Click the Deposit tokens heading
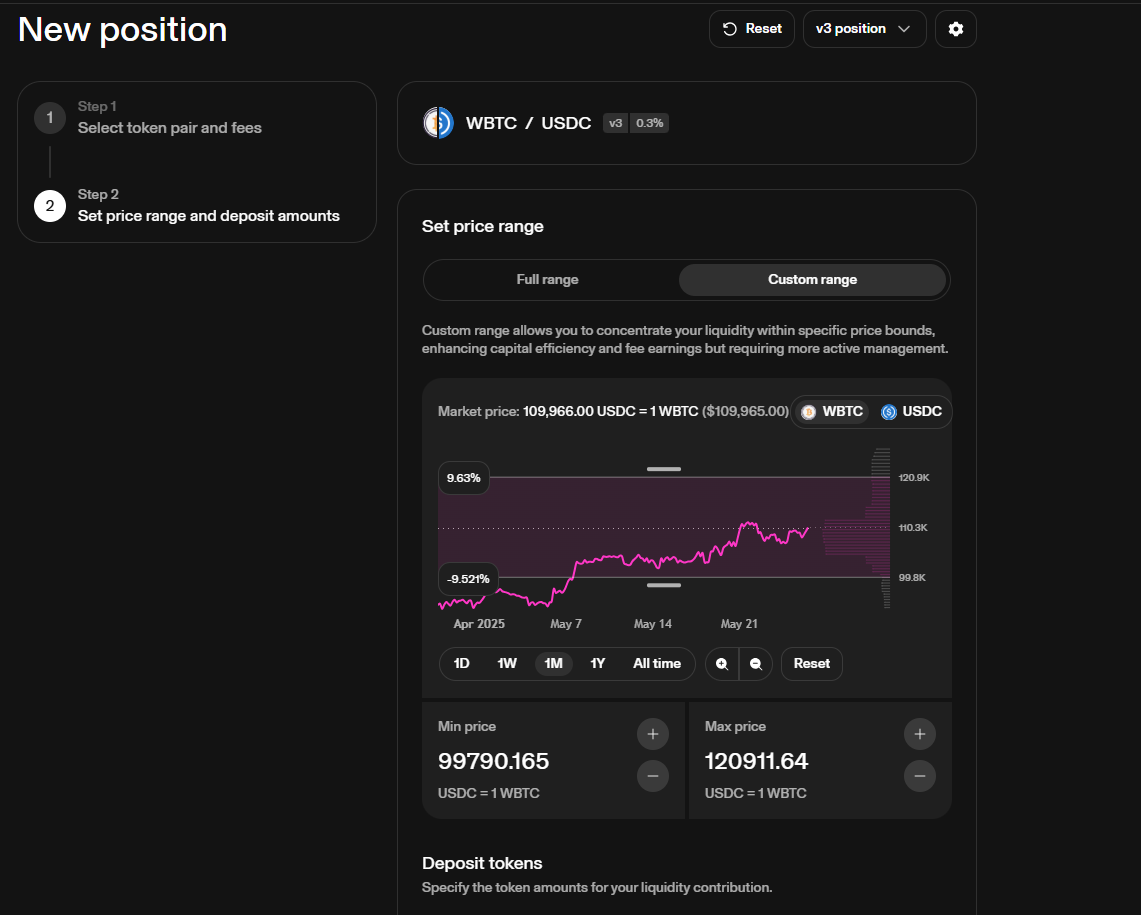Viewport: 1141px width, 915px height. click(482, 863)
